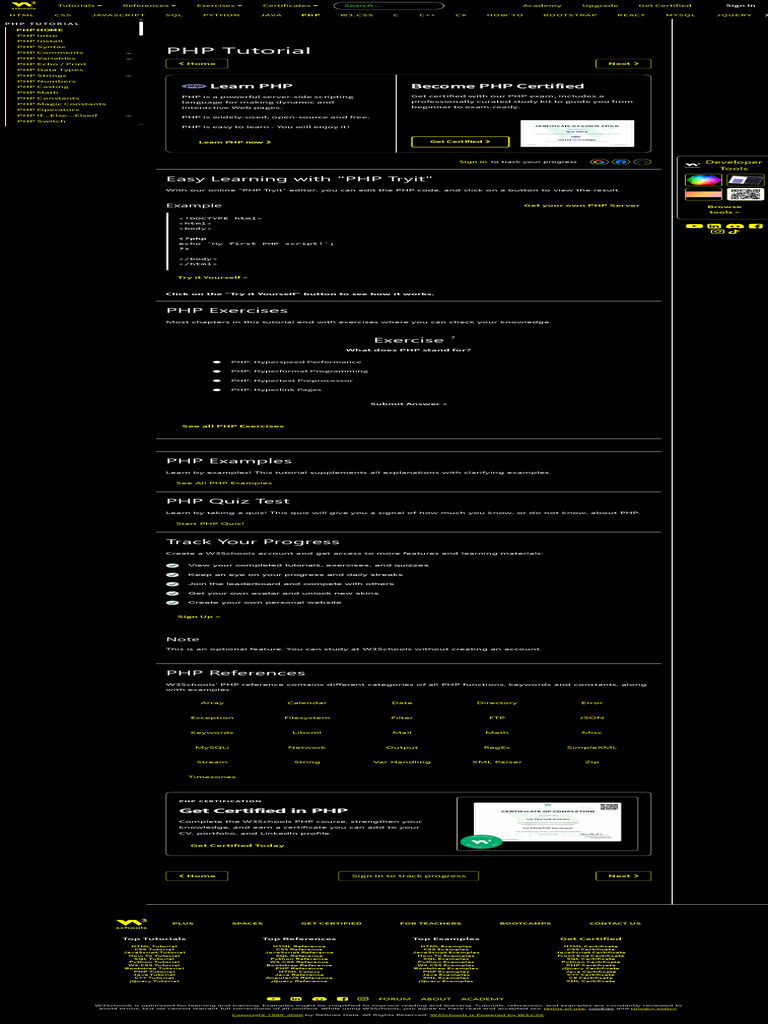The width and height of the screenshot is (768, 1024).
Task: Click the left sidebar scrollbar
Action: coord(140,29)
